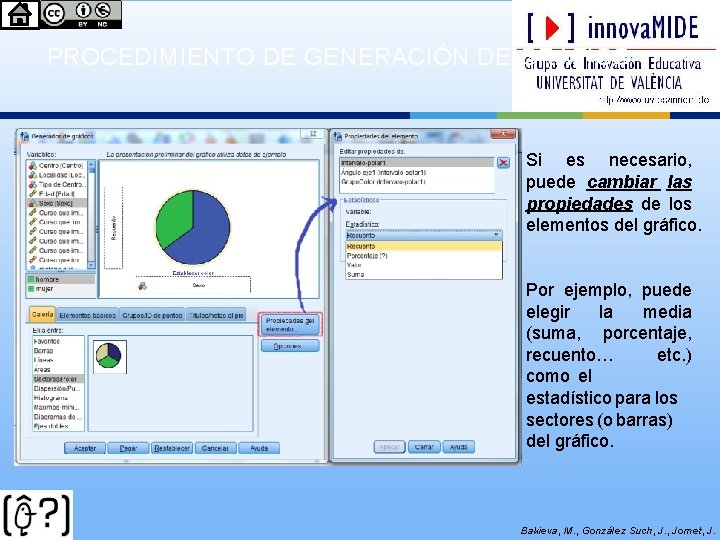
Task: Select Barras chart type
Action: coord(58,351)
